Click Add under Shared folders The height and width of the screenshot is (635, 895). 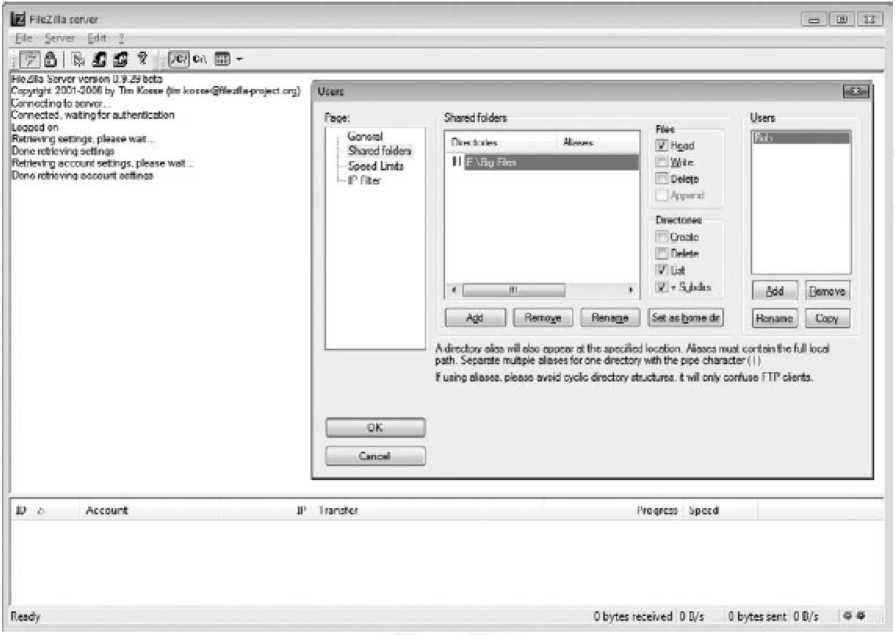[475, 318]
